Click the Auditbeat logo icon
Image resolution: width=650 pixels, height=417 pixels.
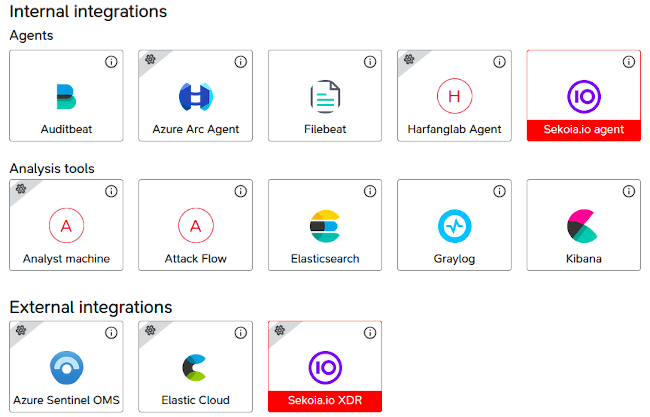[x=66, y=96]
